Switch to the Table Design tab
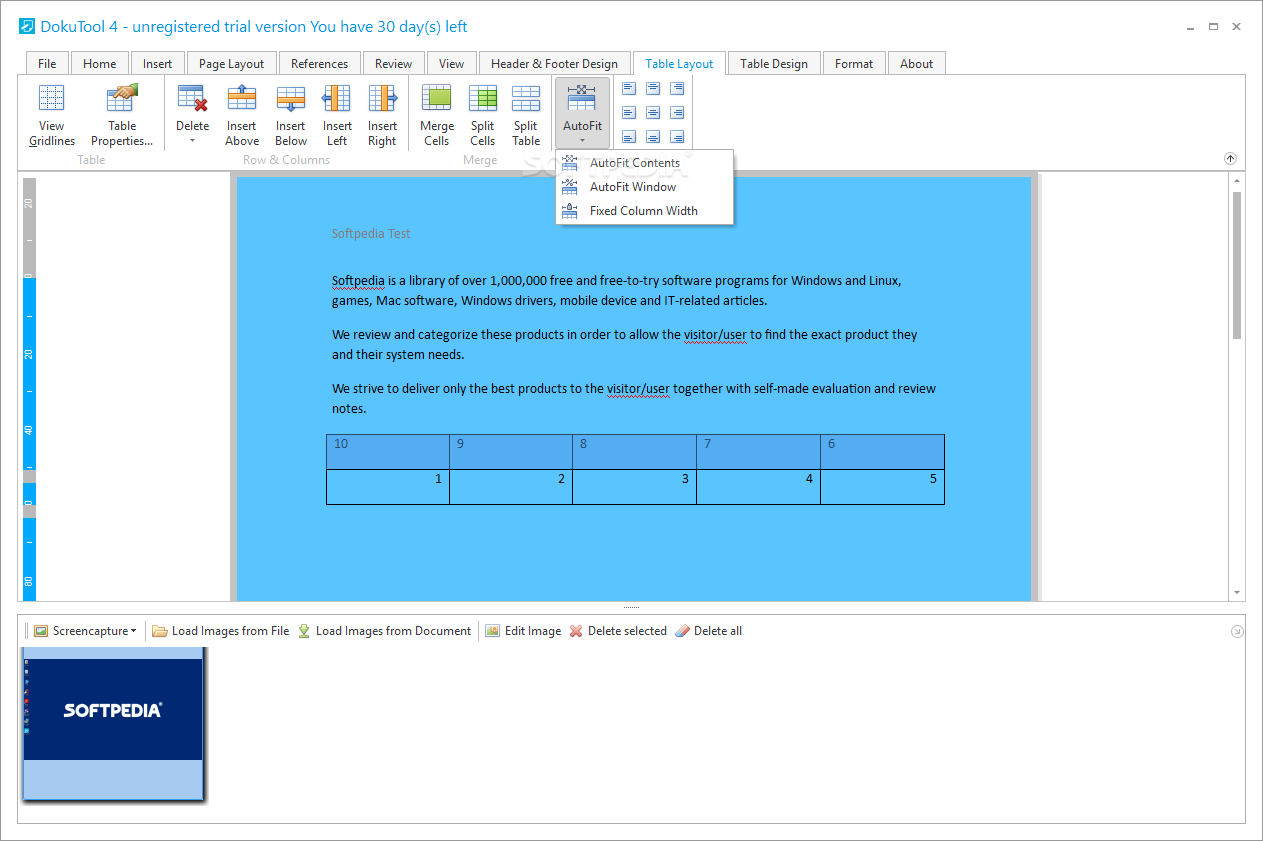 pyautogui.click(x=774, y=63)
